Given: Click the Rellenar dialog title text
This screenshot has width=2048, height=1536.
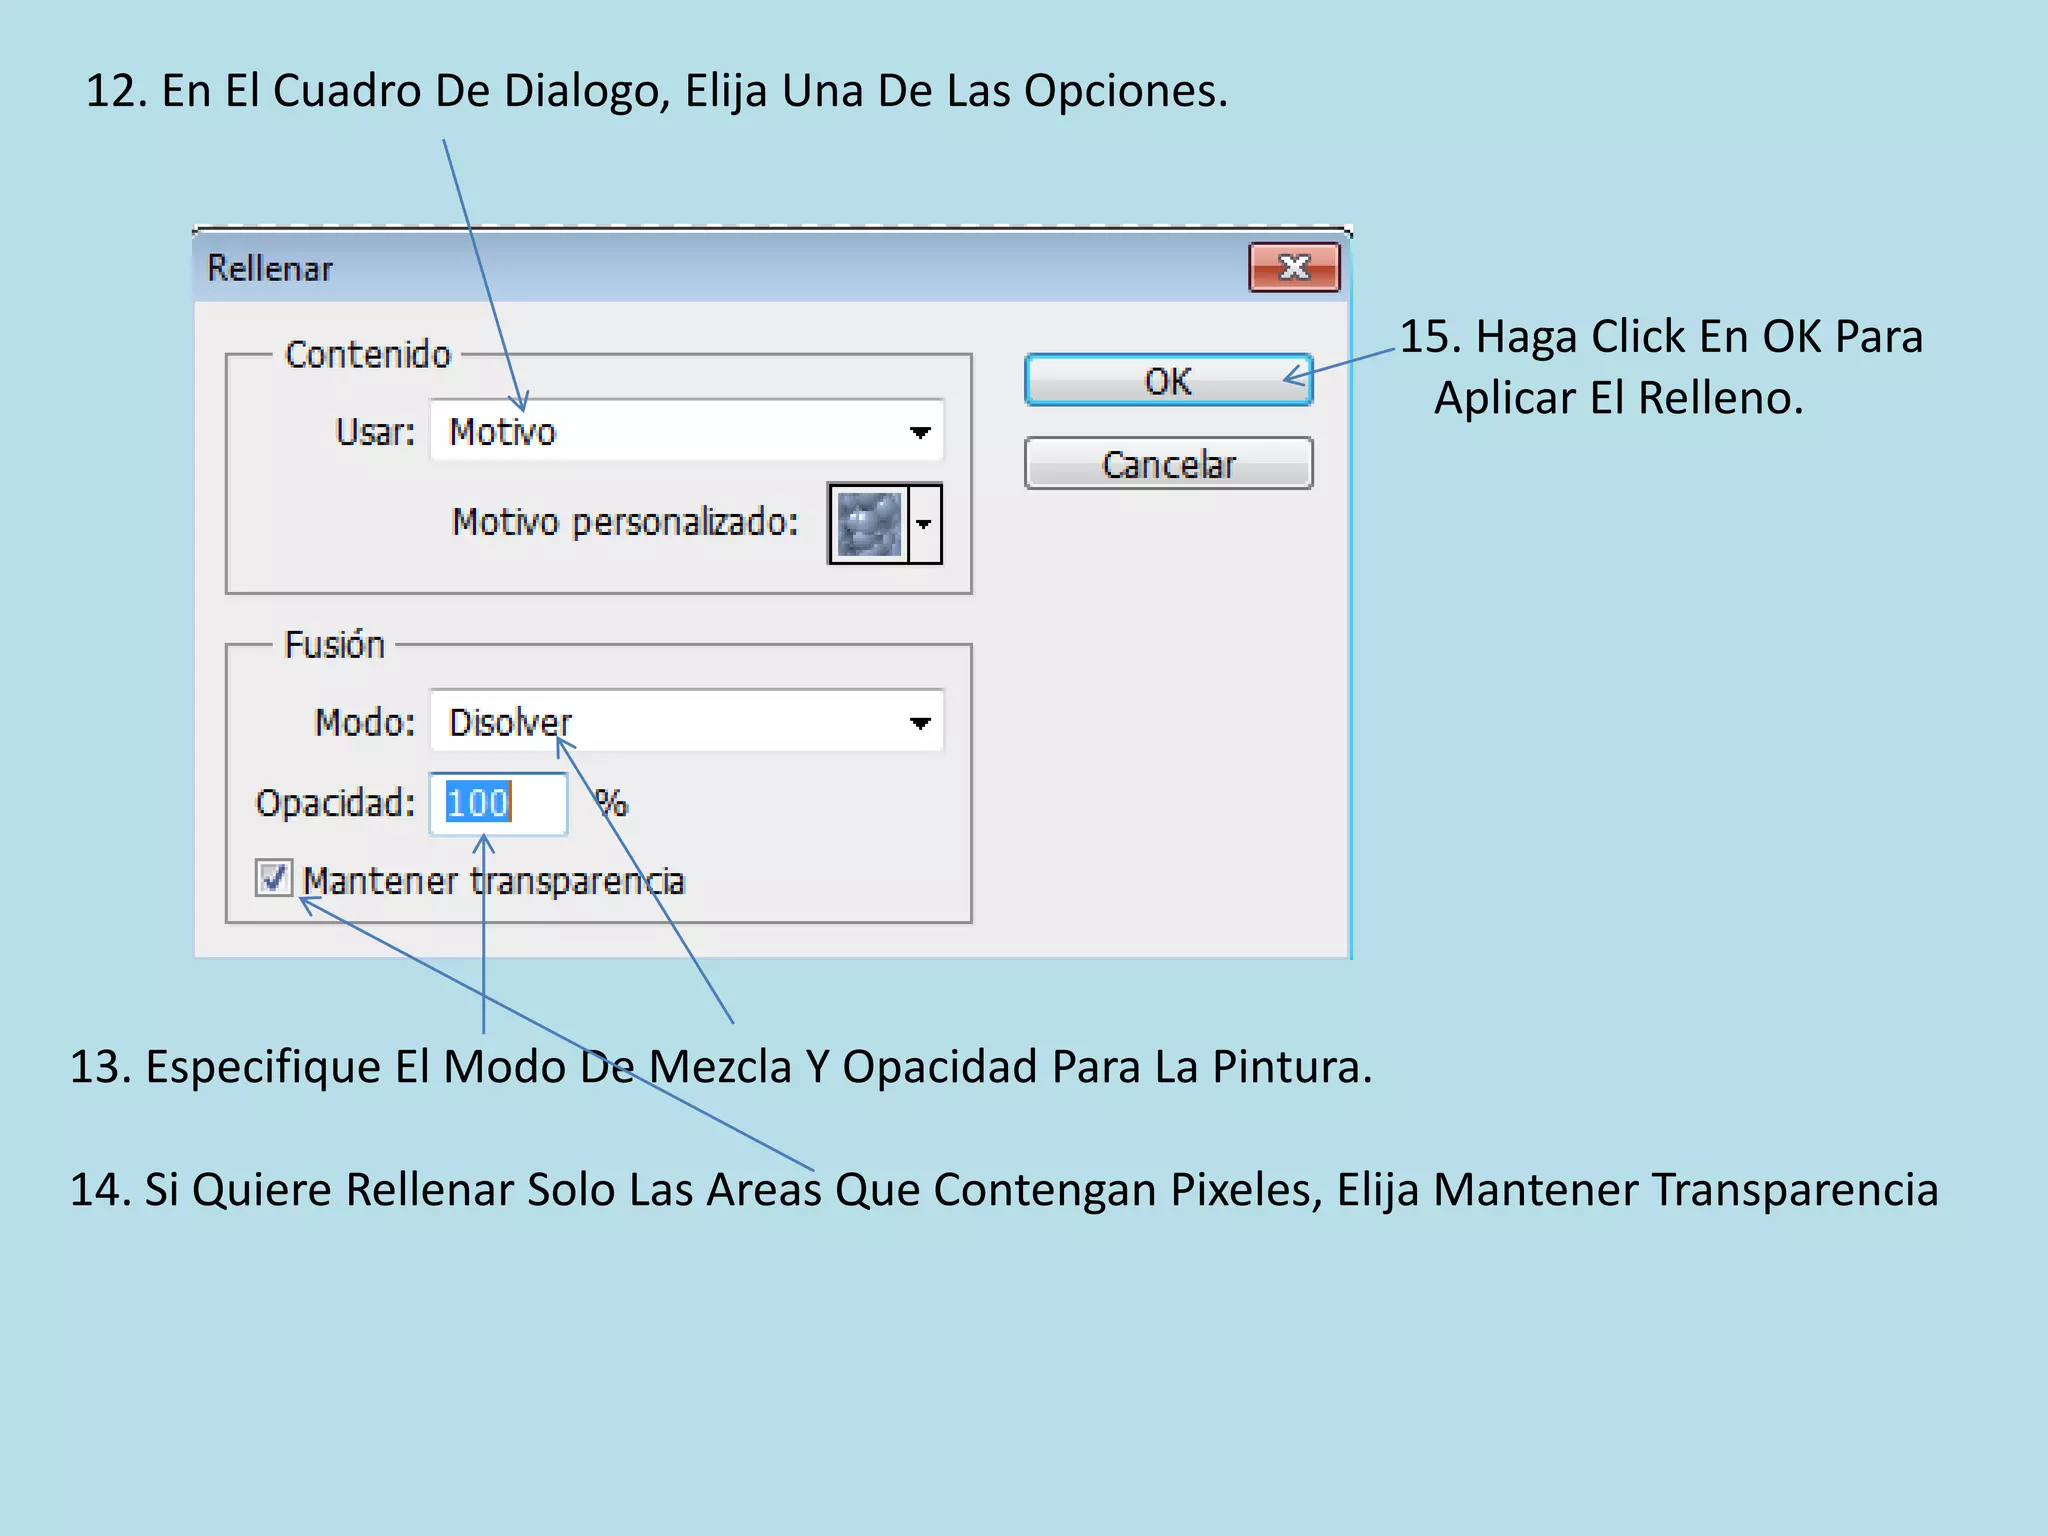Looking at the screenshot, I should [x=270, y=268].
